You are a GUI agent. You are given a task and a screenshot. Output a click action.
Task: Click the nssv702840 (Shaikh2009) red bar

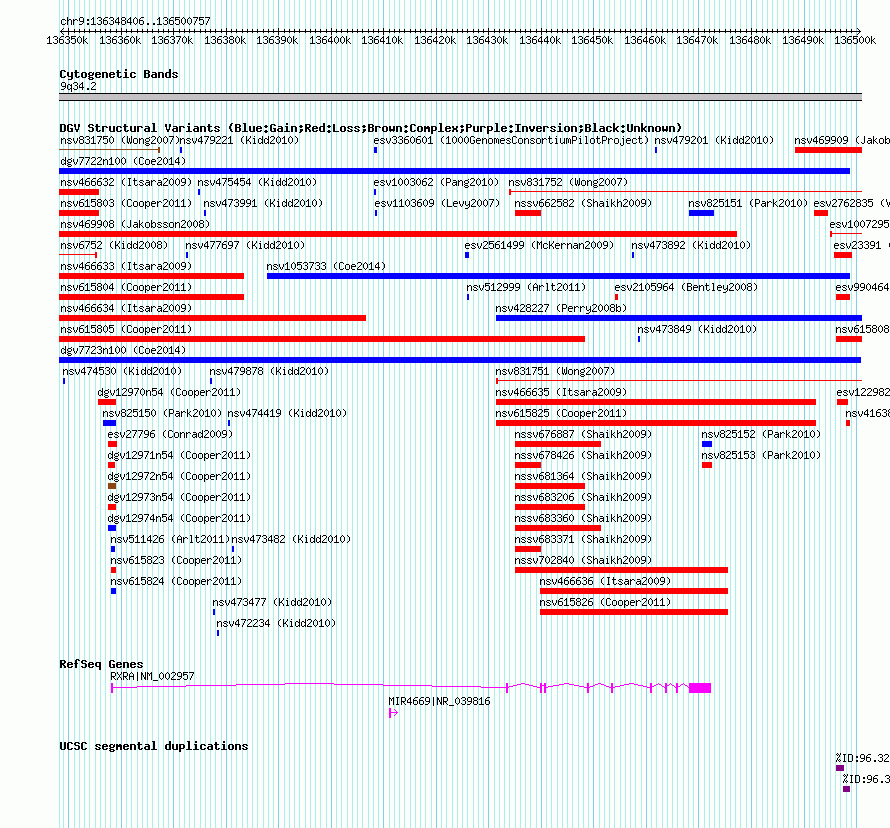click(x=621, y=570)
